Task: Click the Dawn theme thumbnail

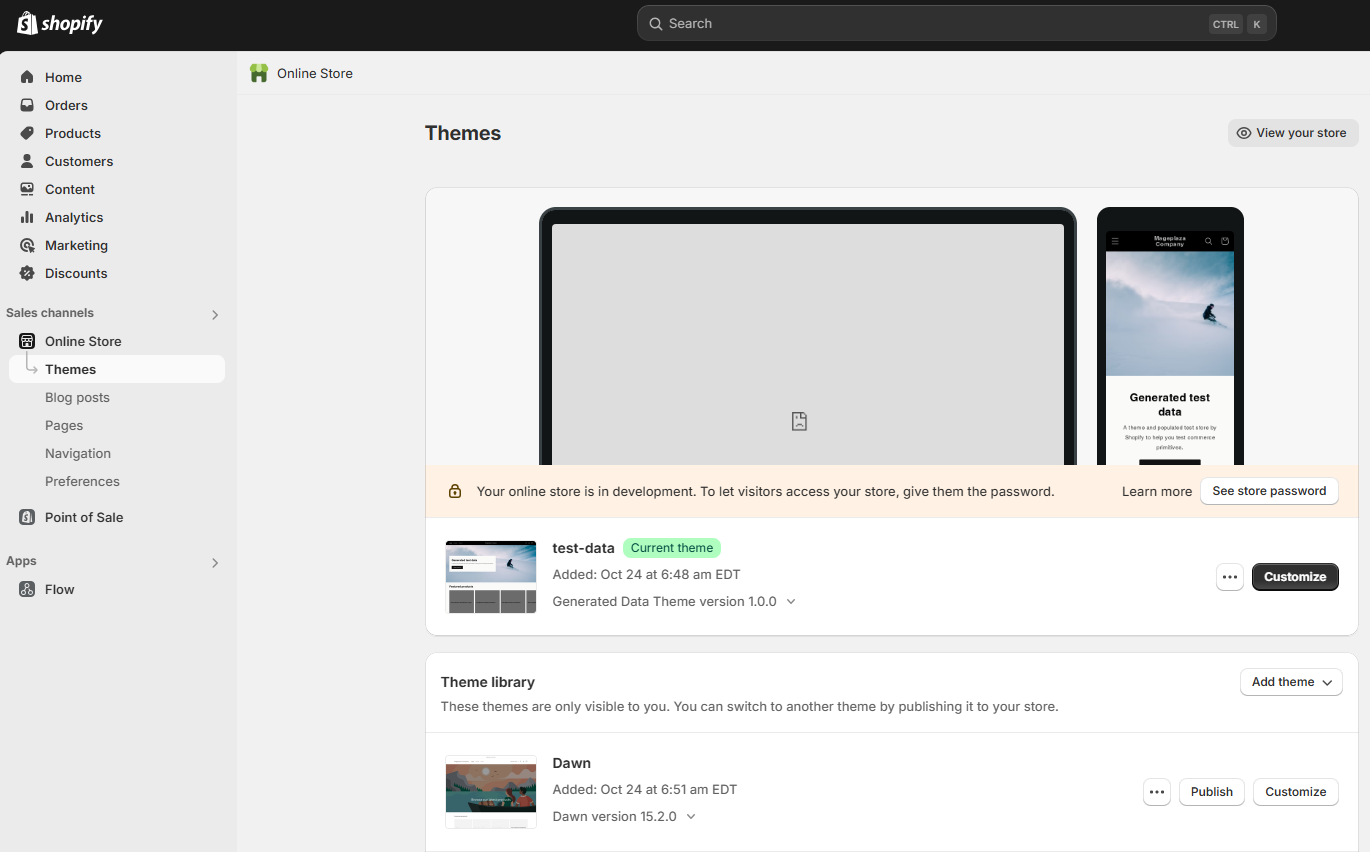Action: point(491,792)
